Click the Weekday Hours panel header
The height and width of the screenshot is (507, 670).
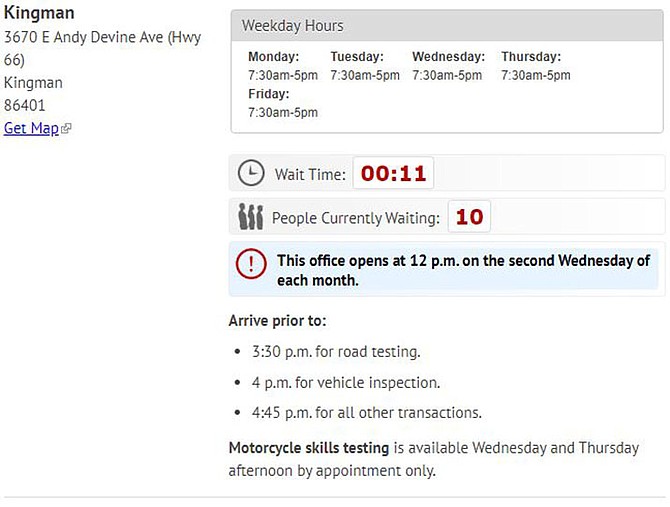pos(447,26)
